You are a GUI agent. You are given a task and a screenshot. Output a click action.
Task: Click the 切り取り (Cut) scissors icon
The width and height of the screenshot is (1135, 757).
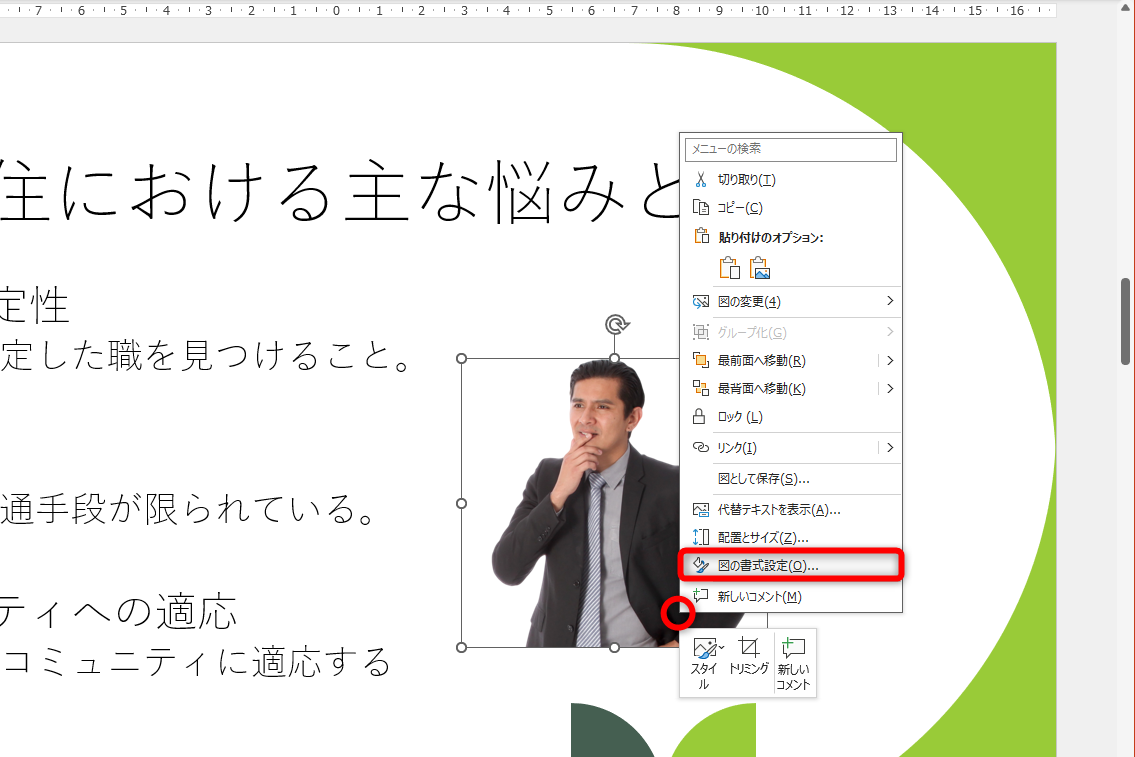click(700, 178)
